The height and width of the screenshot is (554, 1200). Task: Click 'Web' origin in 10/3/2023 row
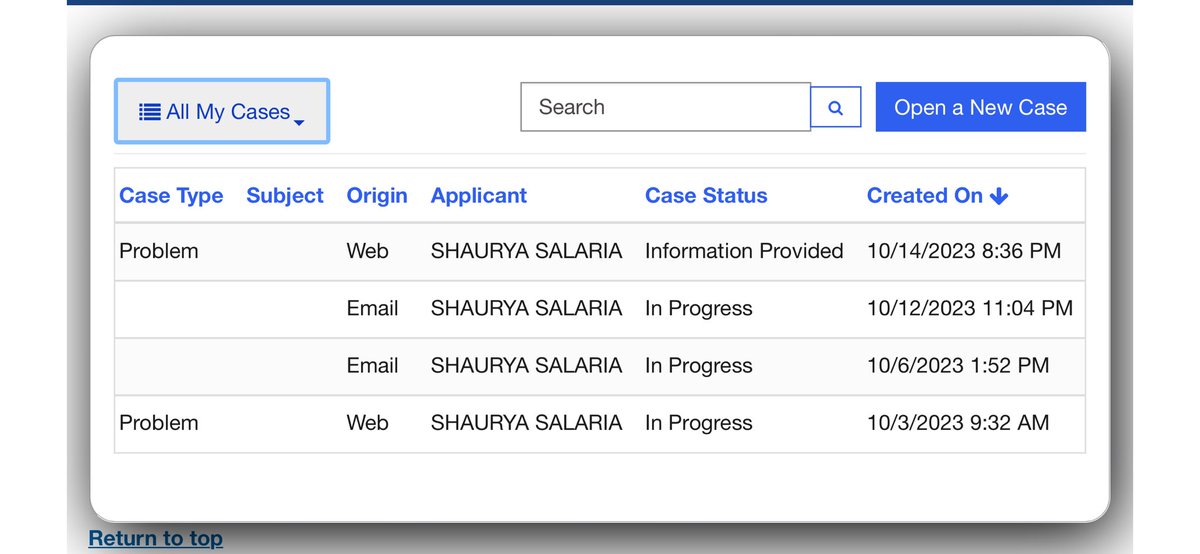click(367, 423)
